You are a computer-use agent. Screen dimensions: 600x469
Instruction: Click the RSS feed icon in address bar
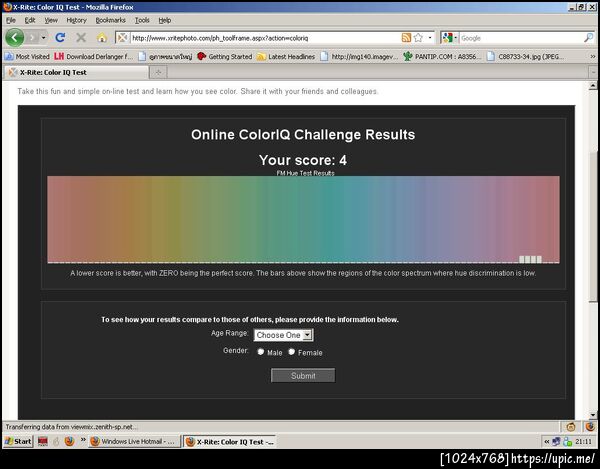point(406,37)
